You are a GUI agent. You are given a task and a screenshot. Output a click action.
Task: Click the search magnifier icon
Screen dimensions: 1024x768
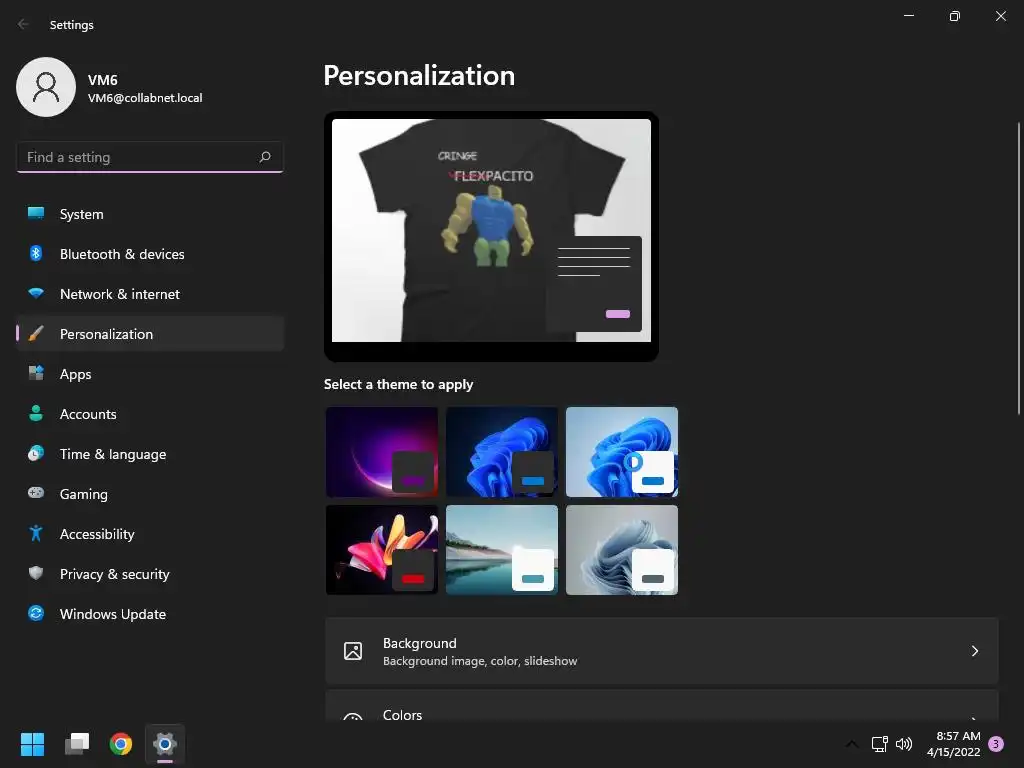pos(264,157)
